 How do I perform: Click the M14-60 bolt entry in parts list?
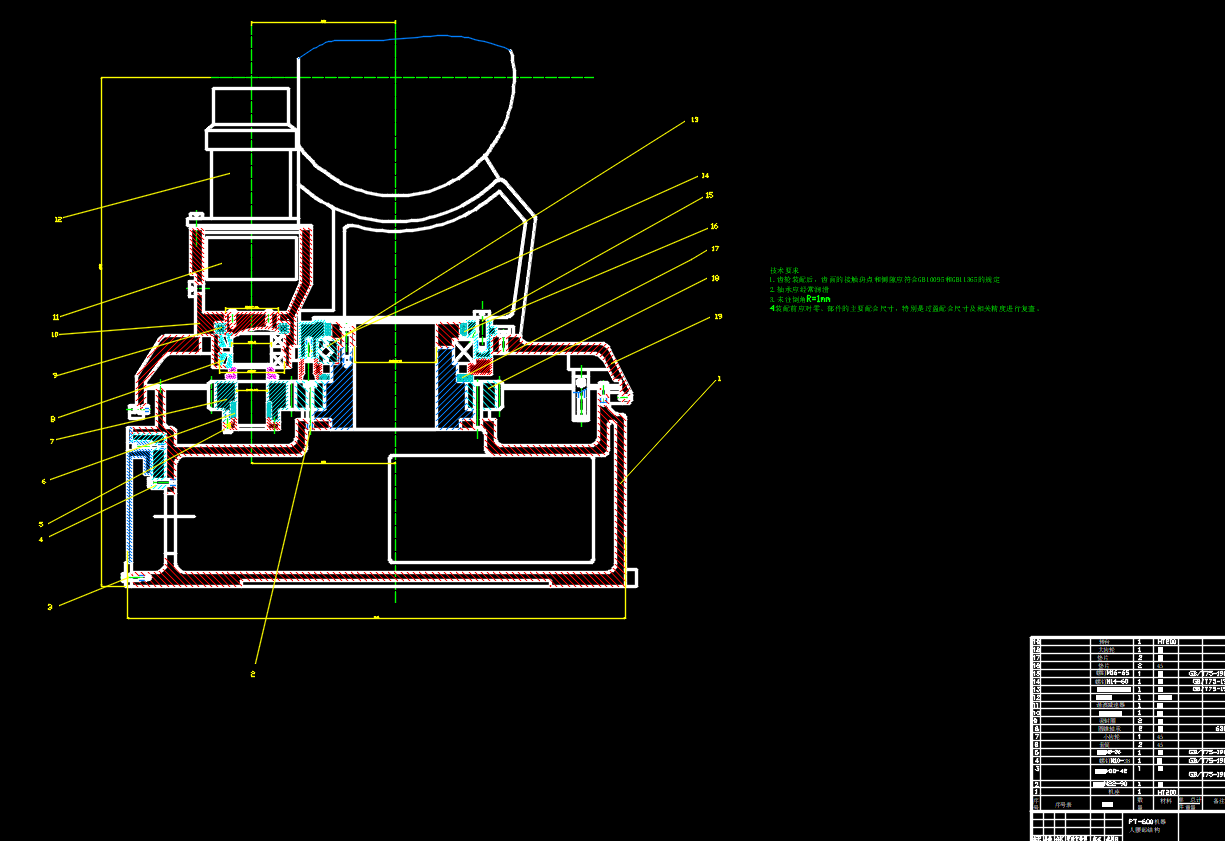tap(1112, 681)
